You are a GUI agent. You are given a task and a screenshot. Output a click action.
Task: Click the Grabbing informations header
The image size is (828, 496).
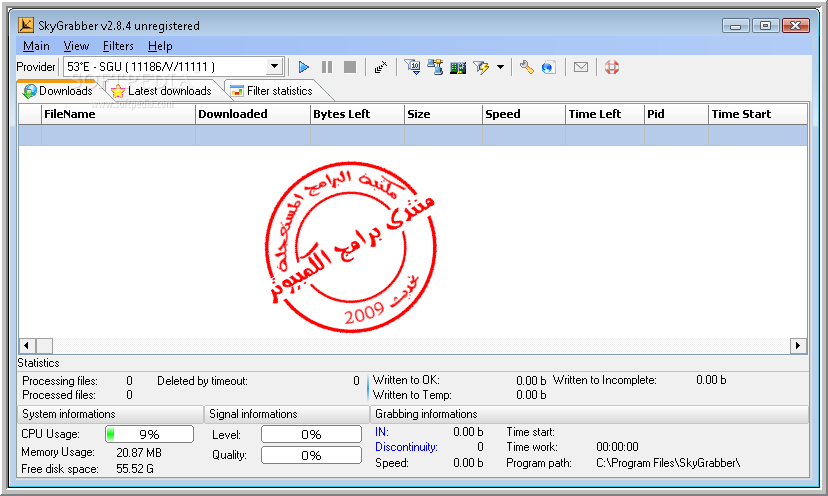click(x=589, y=414)
